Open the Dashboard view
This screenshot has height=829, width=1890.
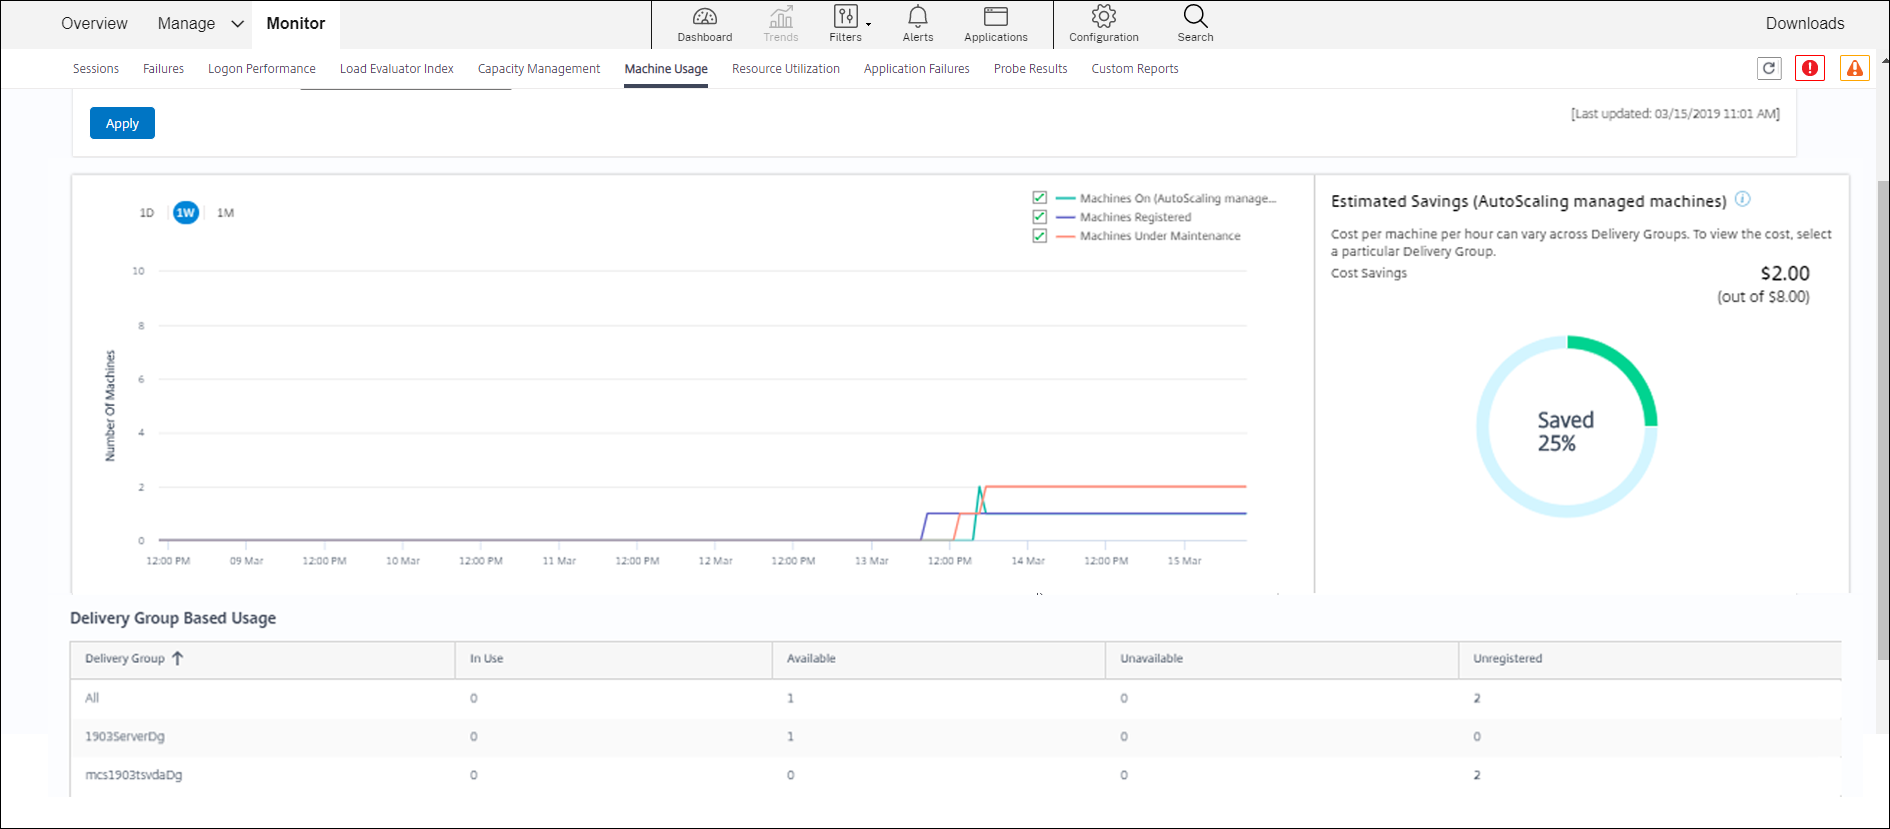pyautogui.click(x=704, y=24)
